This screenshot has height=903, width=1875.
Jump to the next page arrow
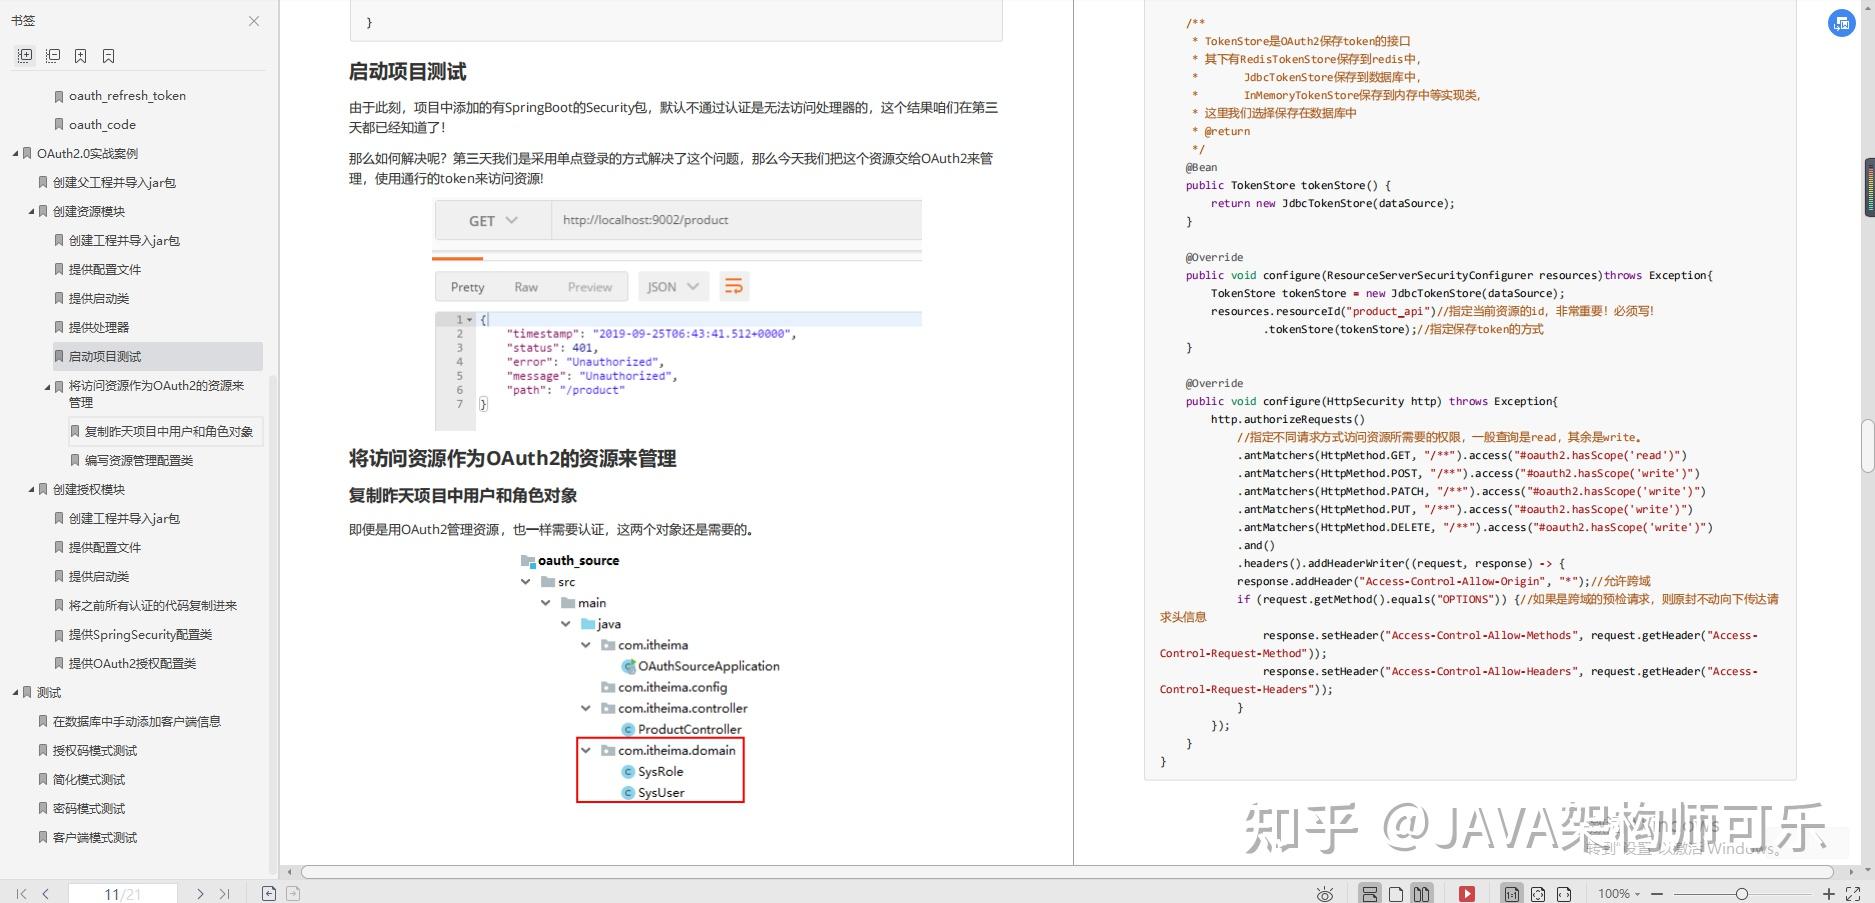[200, 894]
